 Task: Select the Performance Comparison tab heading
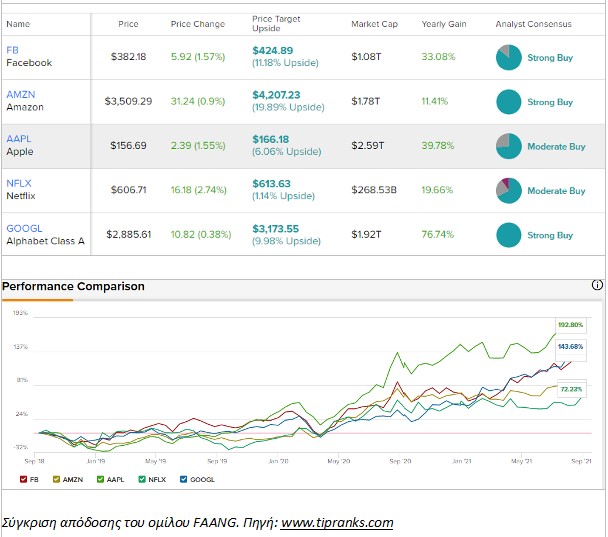point(73,286)
